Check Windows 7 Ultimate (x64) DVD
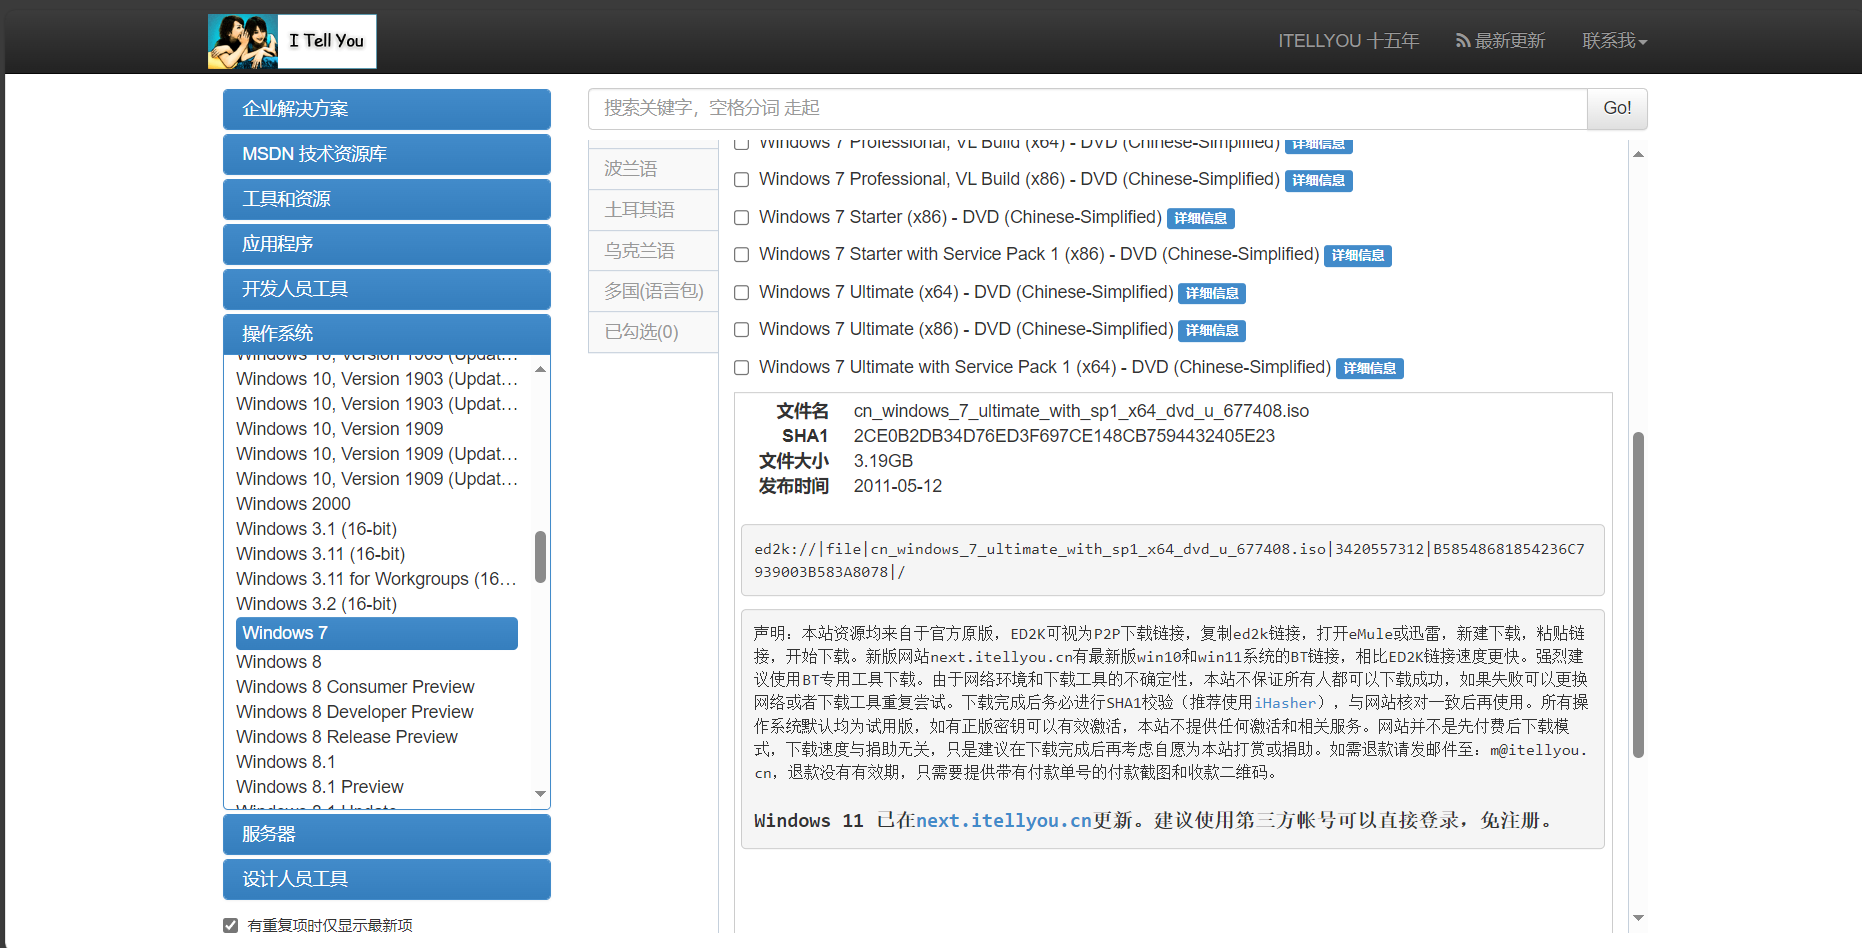The height and width of the screenshot is (948, 1862). (x=742, y=293)
